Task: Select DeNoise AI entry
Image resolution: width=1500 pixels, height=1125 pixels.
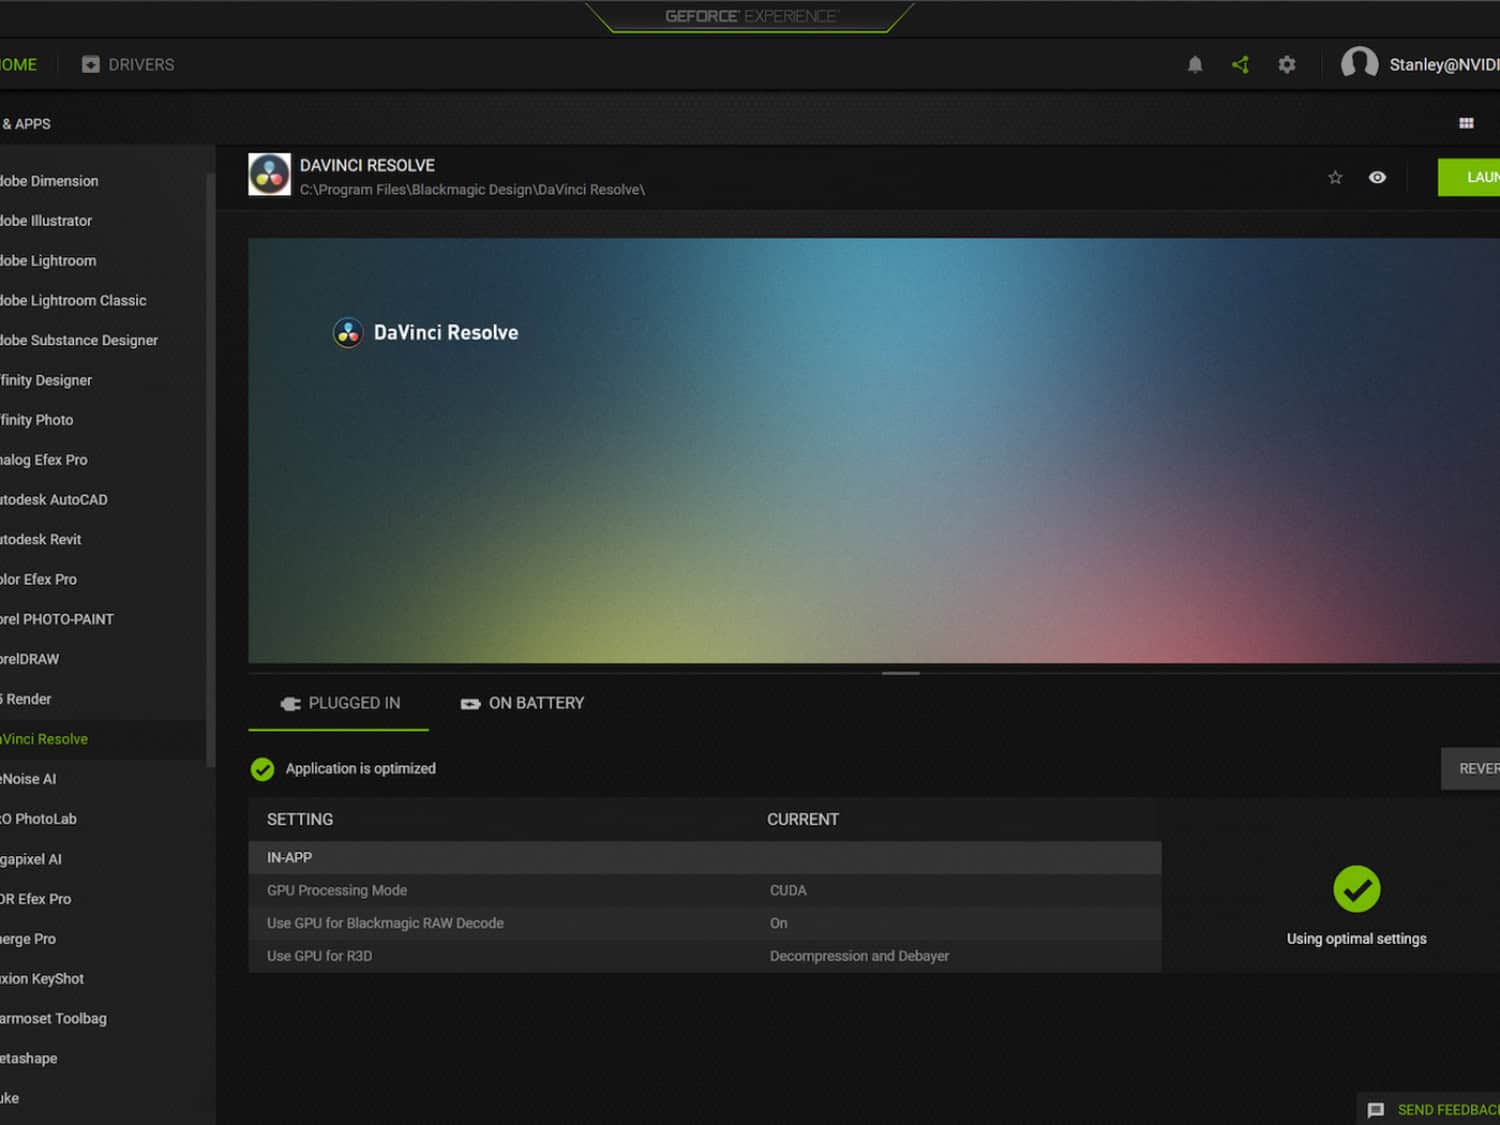Action: (29, 779)
